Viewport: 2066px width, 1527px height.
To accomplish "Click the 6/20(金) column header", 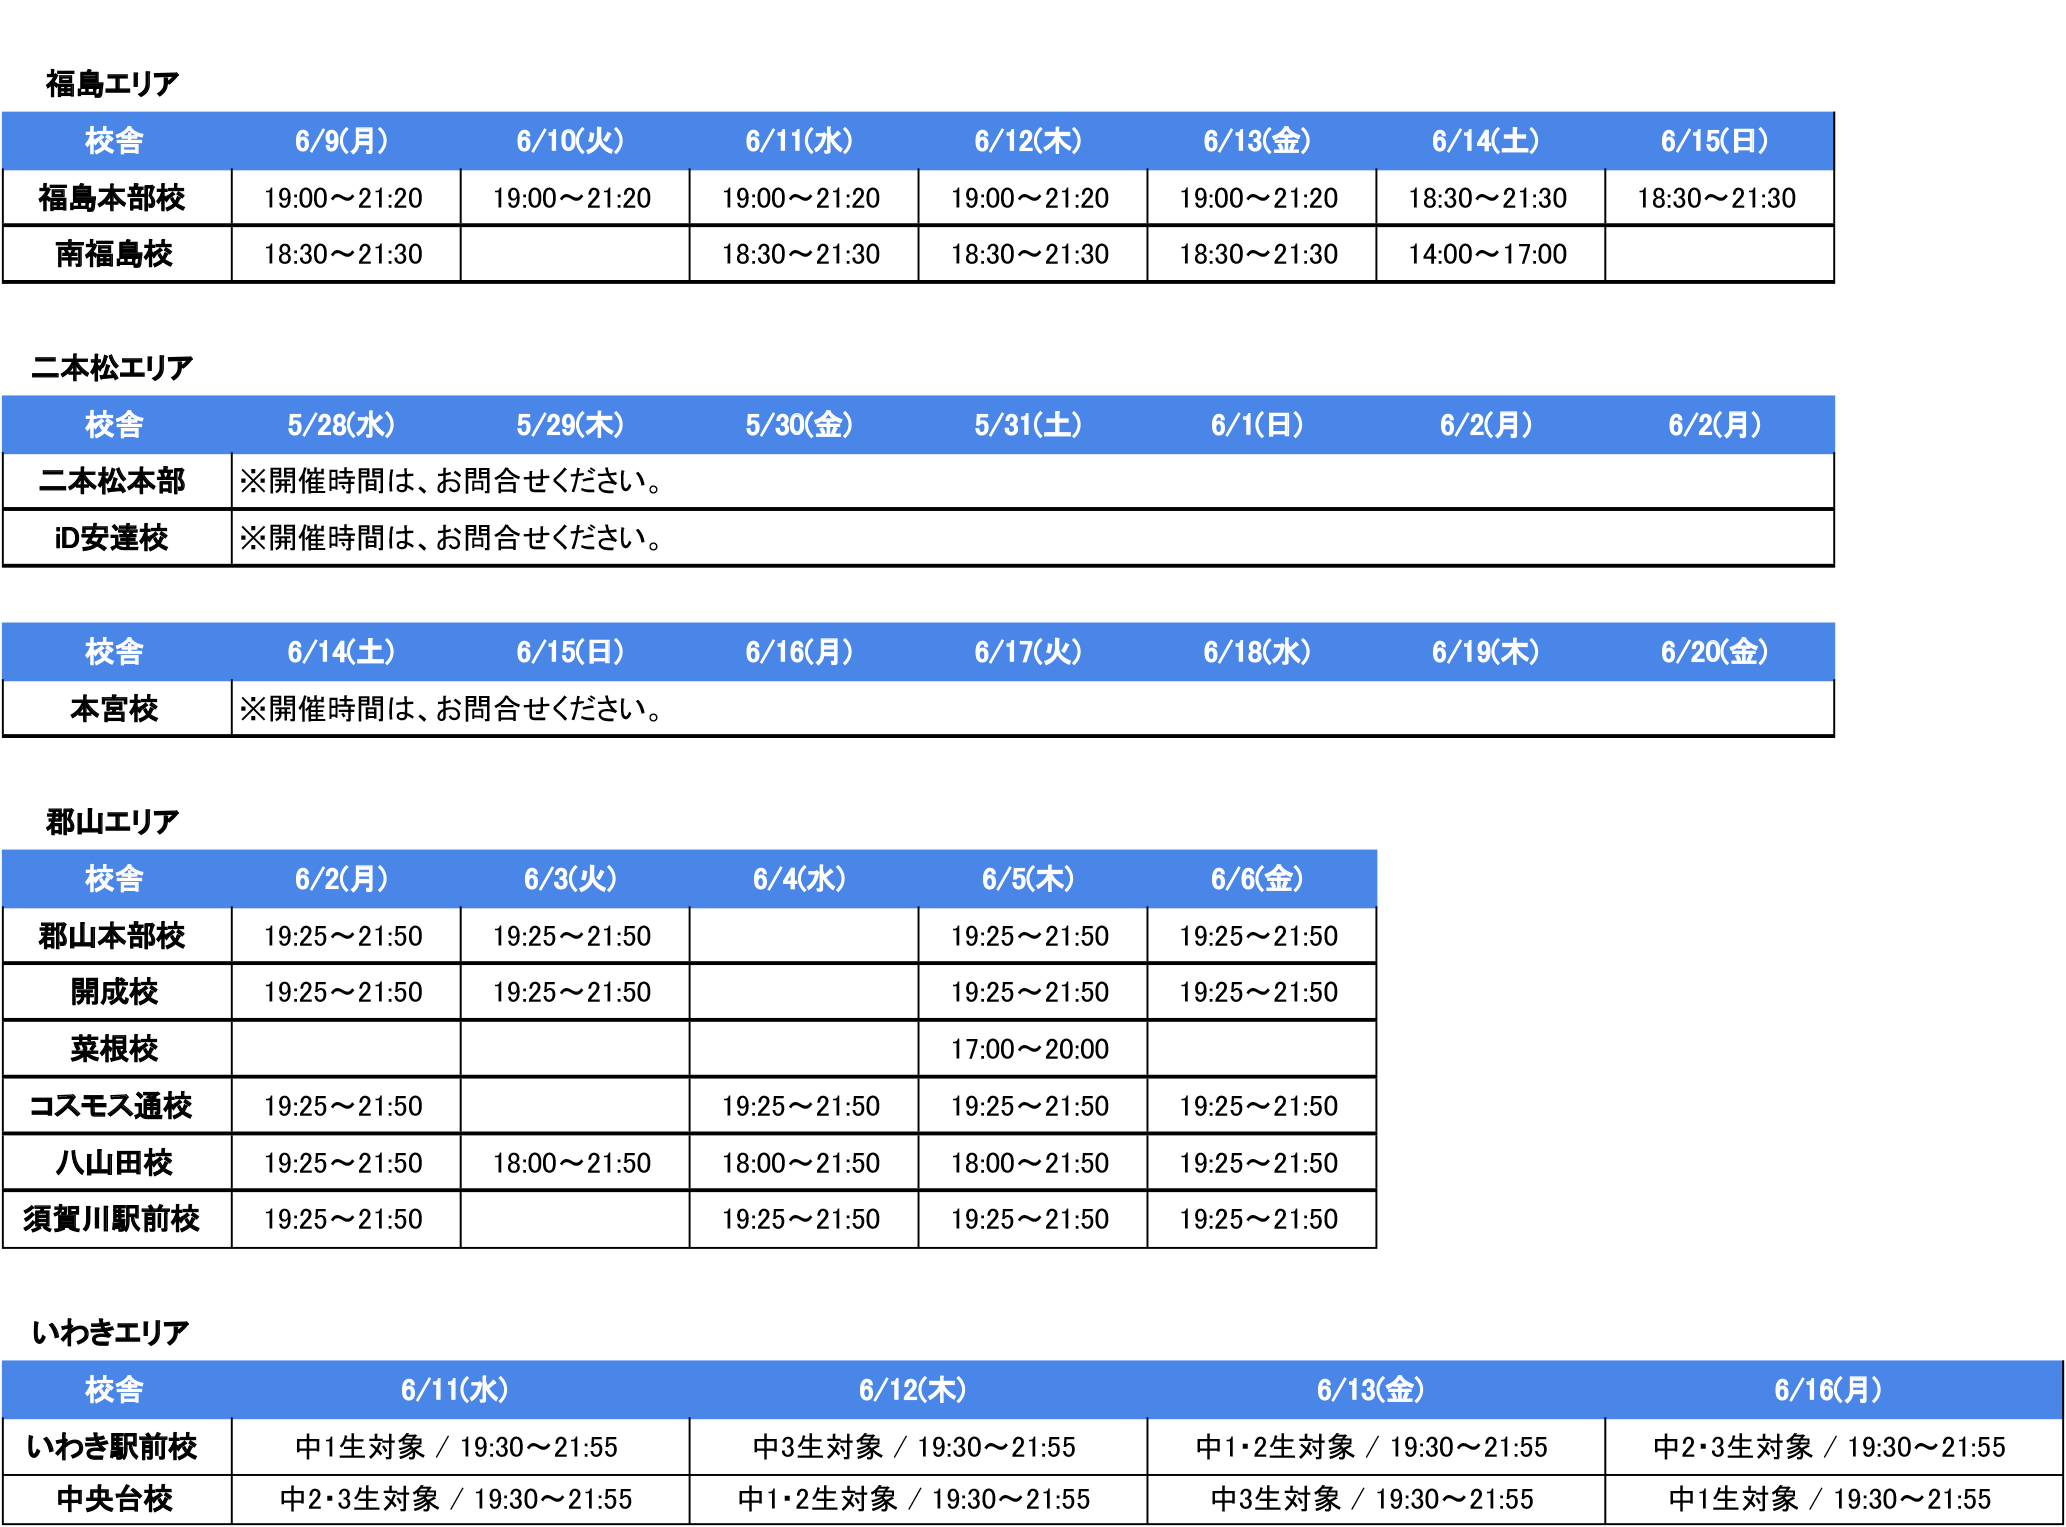I will coord(1716,652).
